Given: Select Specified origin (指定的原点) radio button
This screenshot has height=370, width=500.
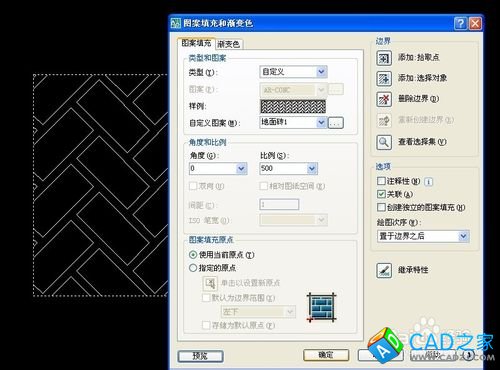Looking at the screenshot, I should 193,268.
